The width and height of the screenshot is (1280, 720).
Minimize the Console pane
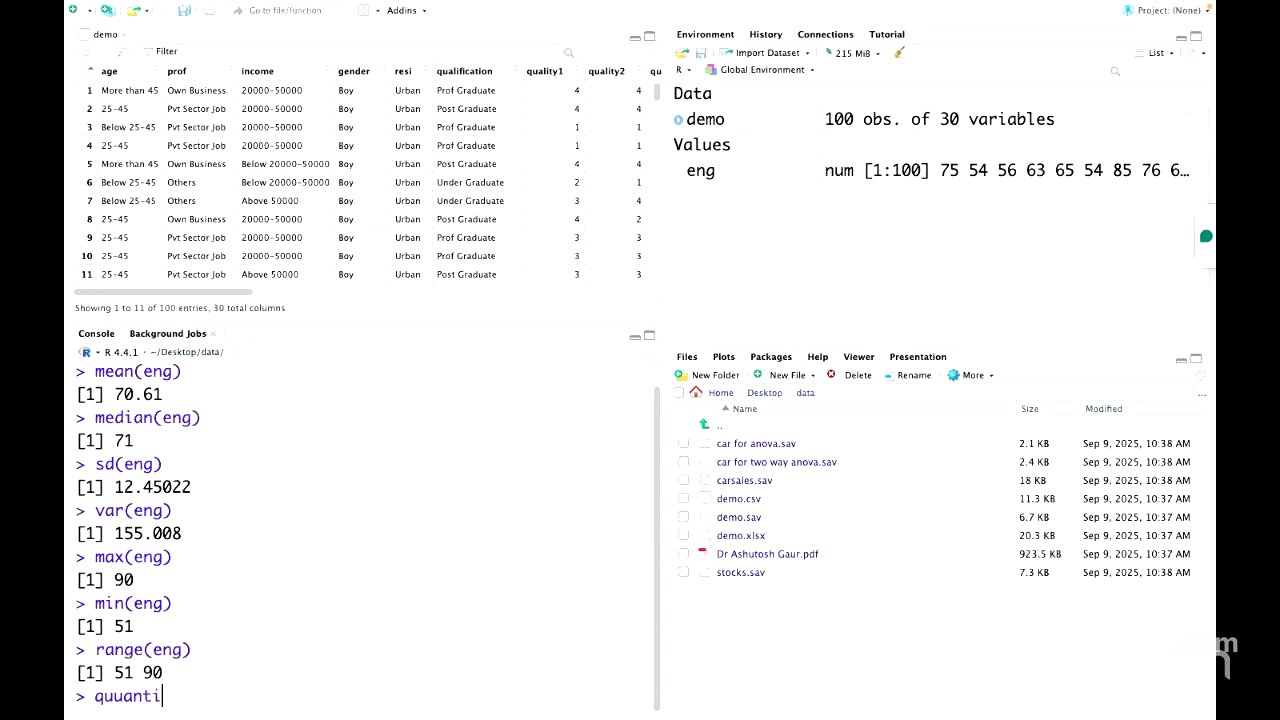click(x=635, y=337)
